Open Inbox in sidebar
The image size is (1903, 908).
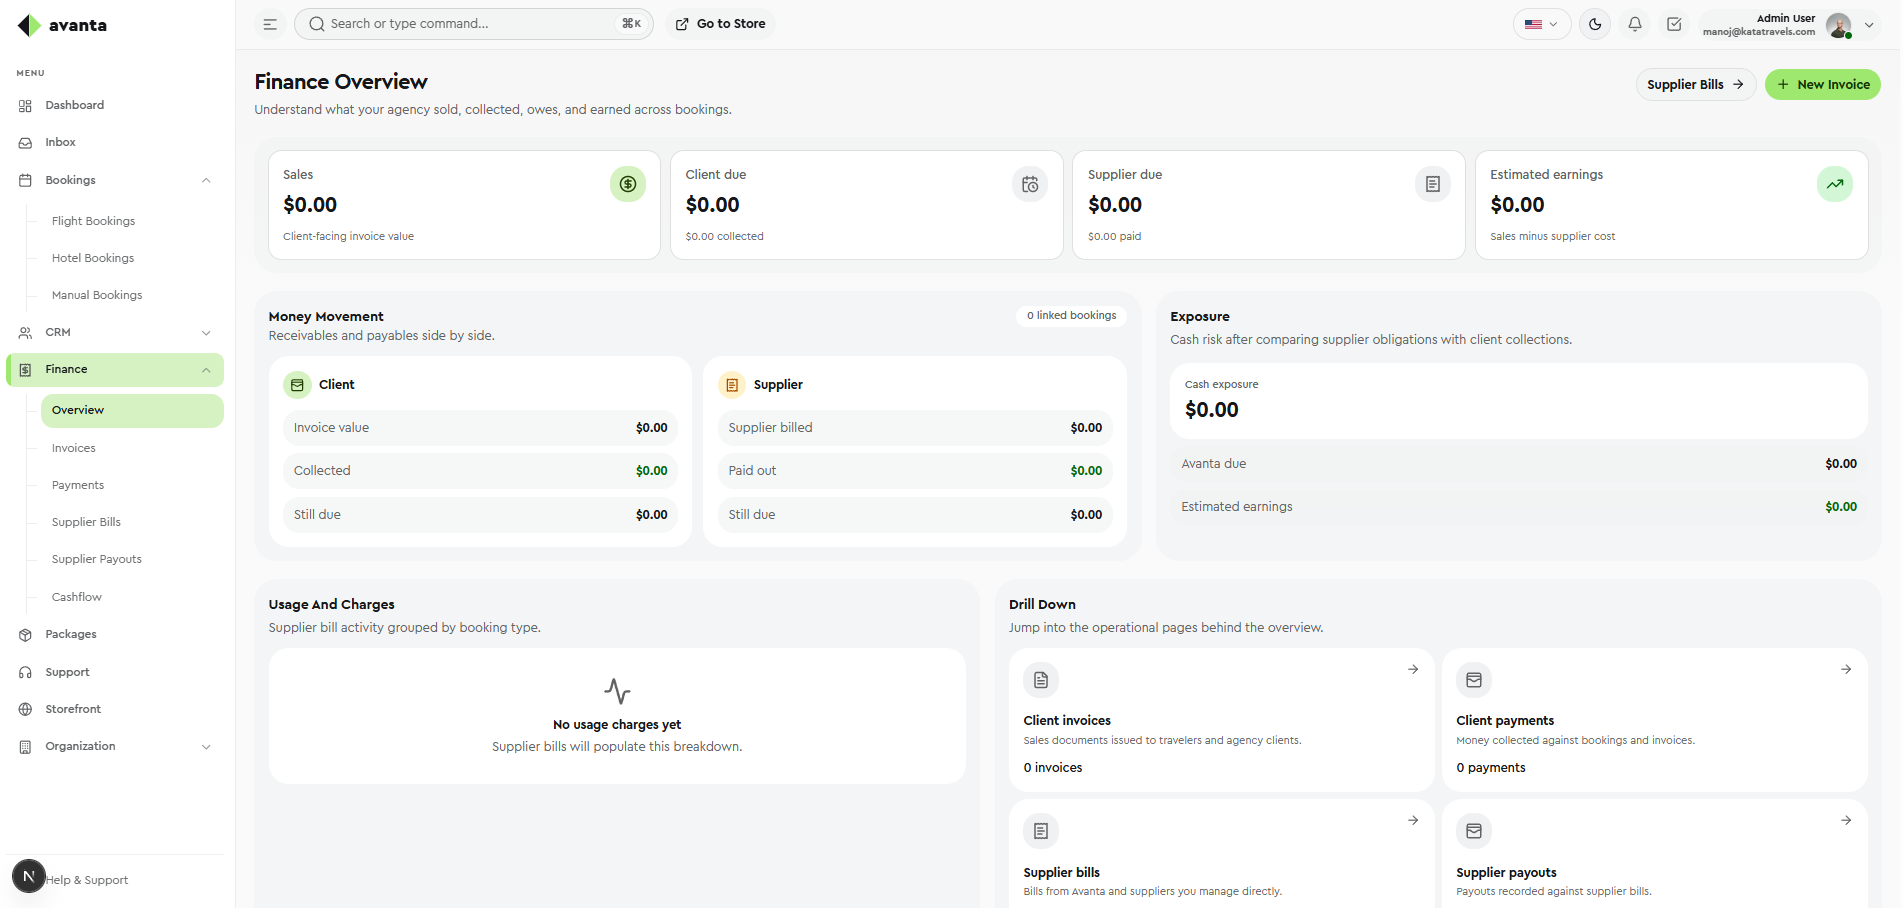click(x=115, y=142)
